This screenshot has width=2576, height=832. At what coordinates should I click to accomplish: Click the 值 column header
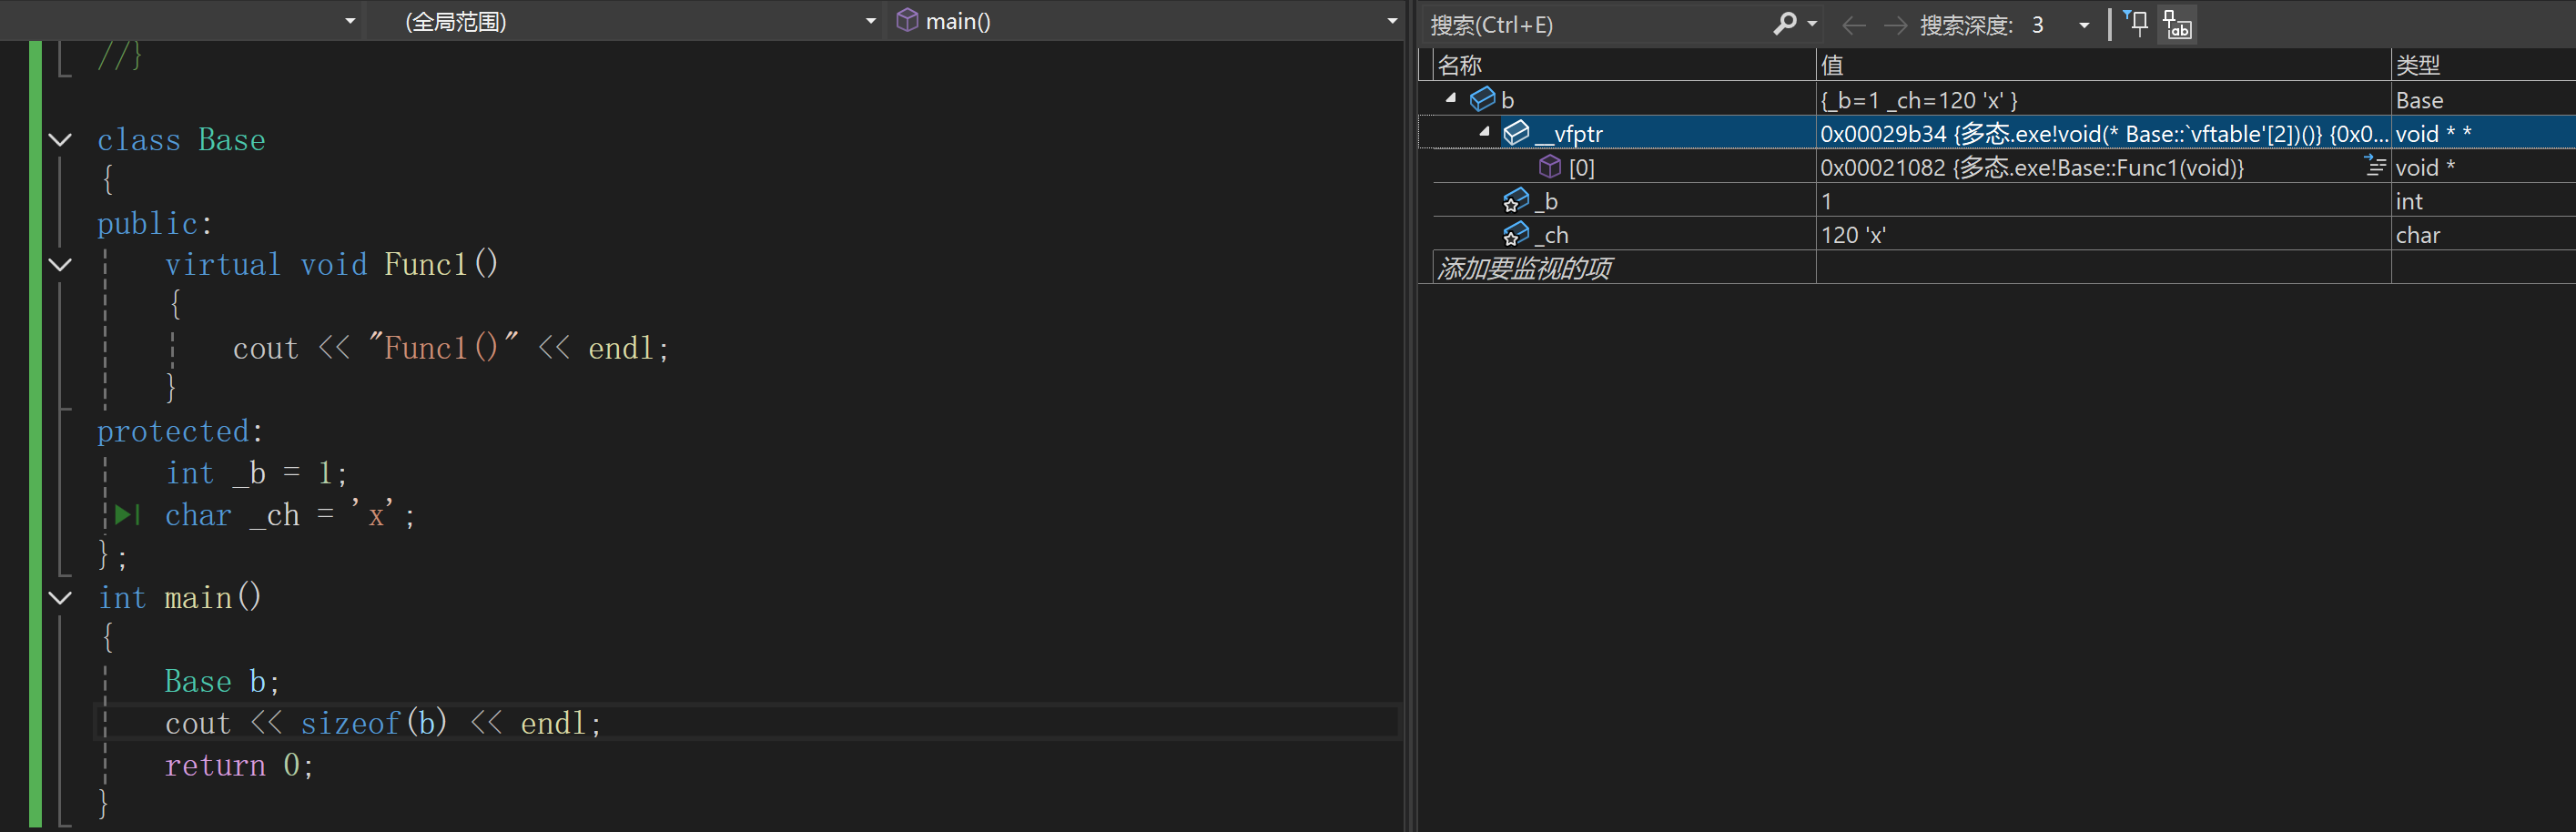2103,65
